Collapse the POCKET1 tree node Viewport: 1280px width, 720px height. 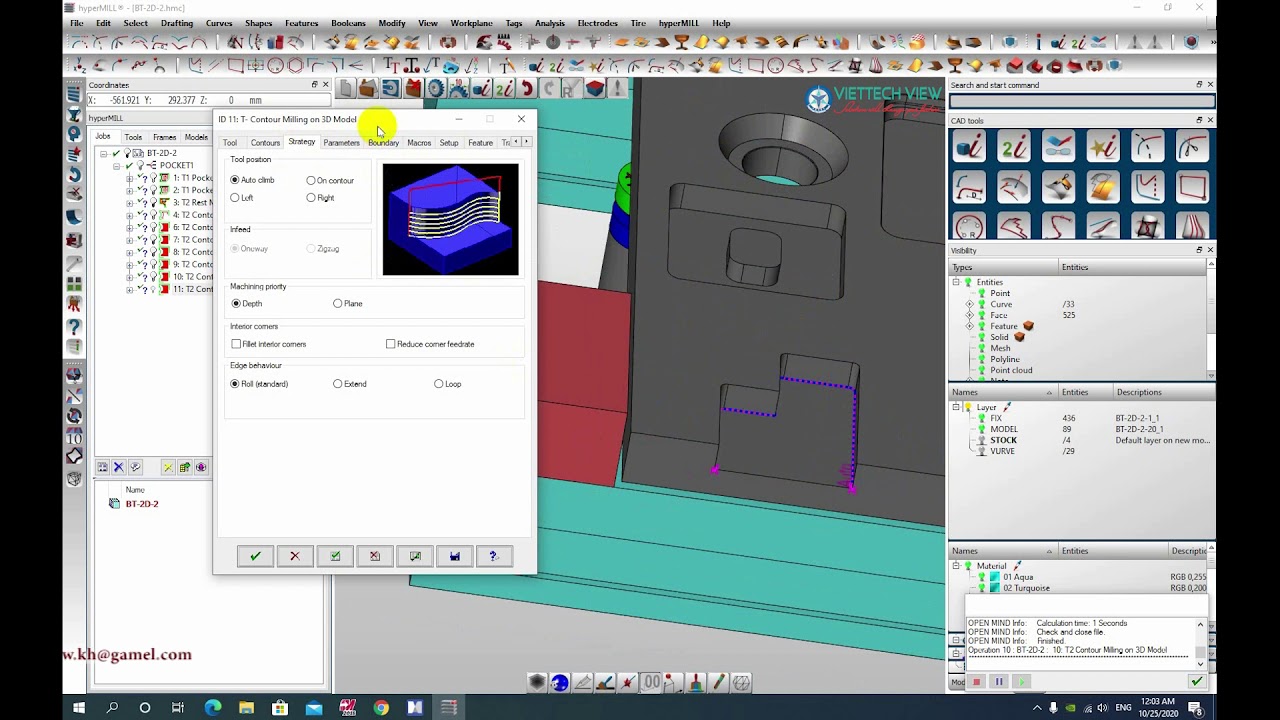pyautogui.click(x=117, y=166)
